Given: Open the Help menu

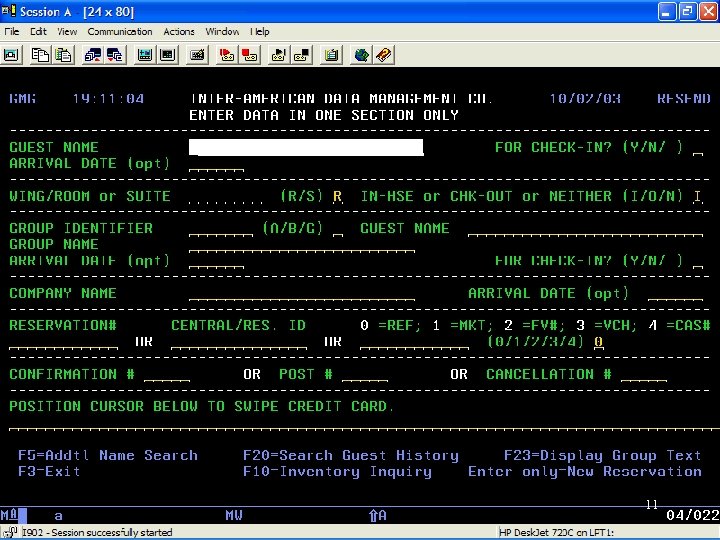Looking at the screenshot, I should pyautogui.click(x=260, y=32).
